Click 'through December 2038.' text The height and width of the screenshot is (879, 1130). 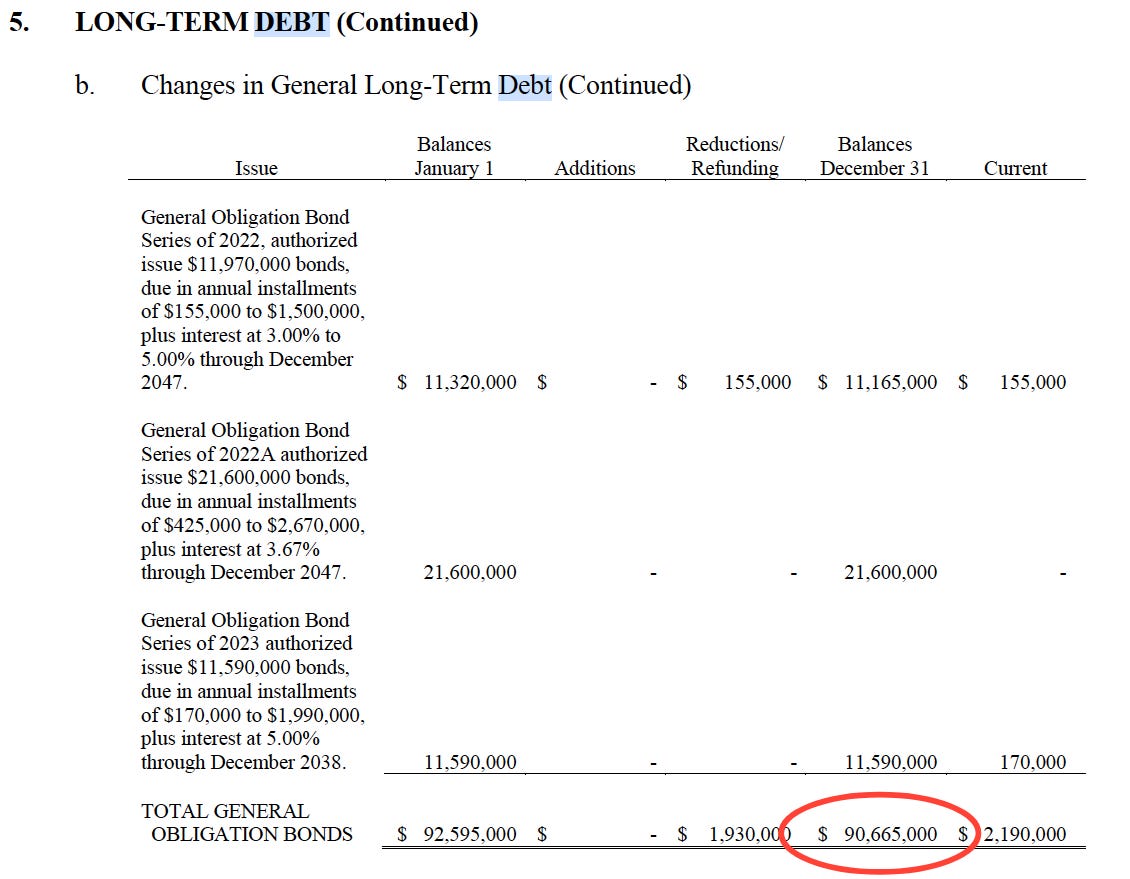244,762
